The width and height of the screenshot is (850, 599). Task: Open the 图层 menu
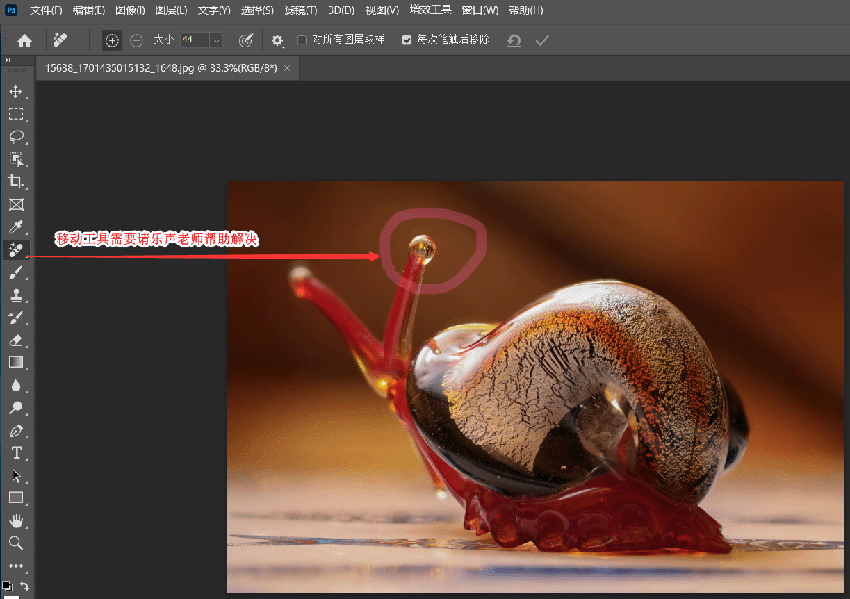click(171, 10)
